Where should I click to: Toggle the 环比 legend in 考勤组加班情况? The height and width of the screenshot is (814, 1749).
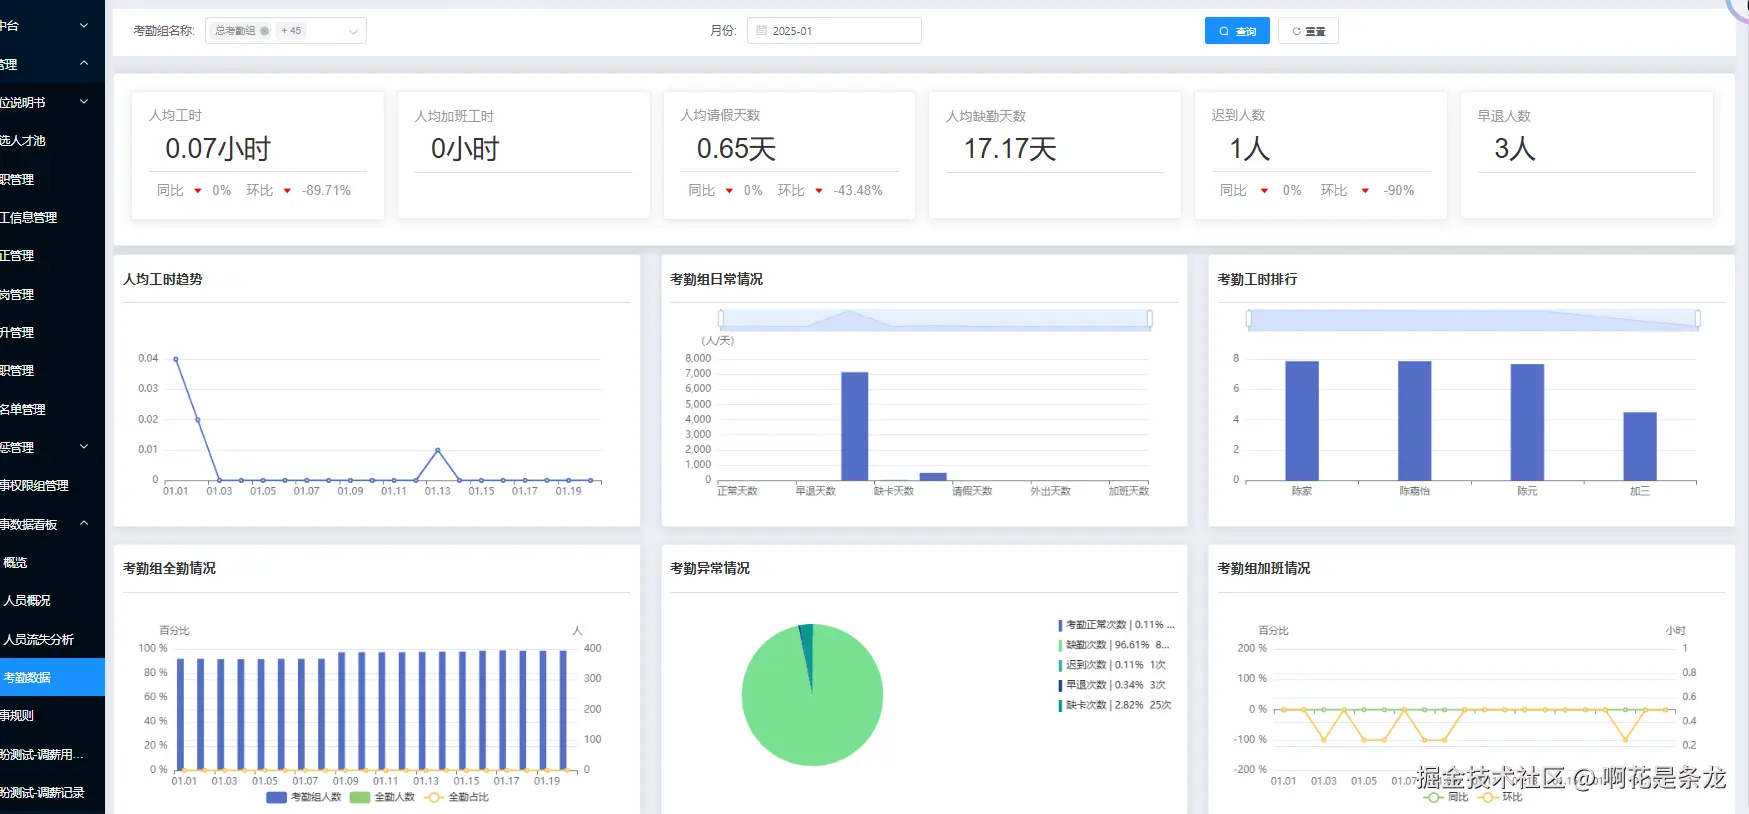[1500, 797]
